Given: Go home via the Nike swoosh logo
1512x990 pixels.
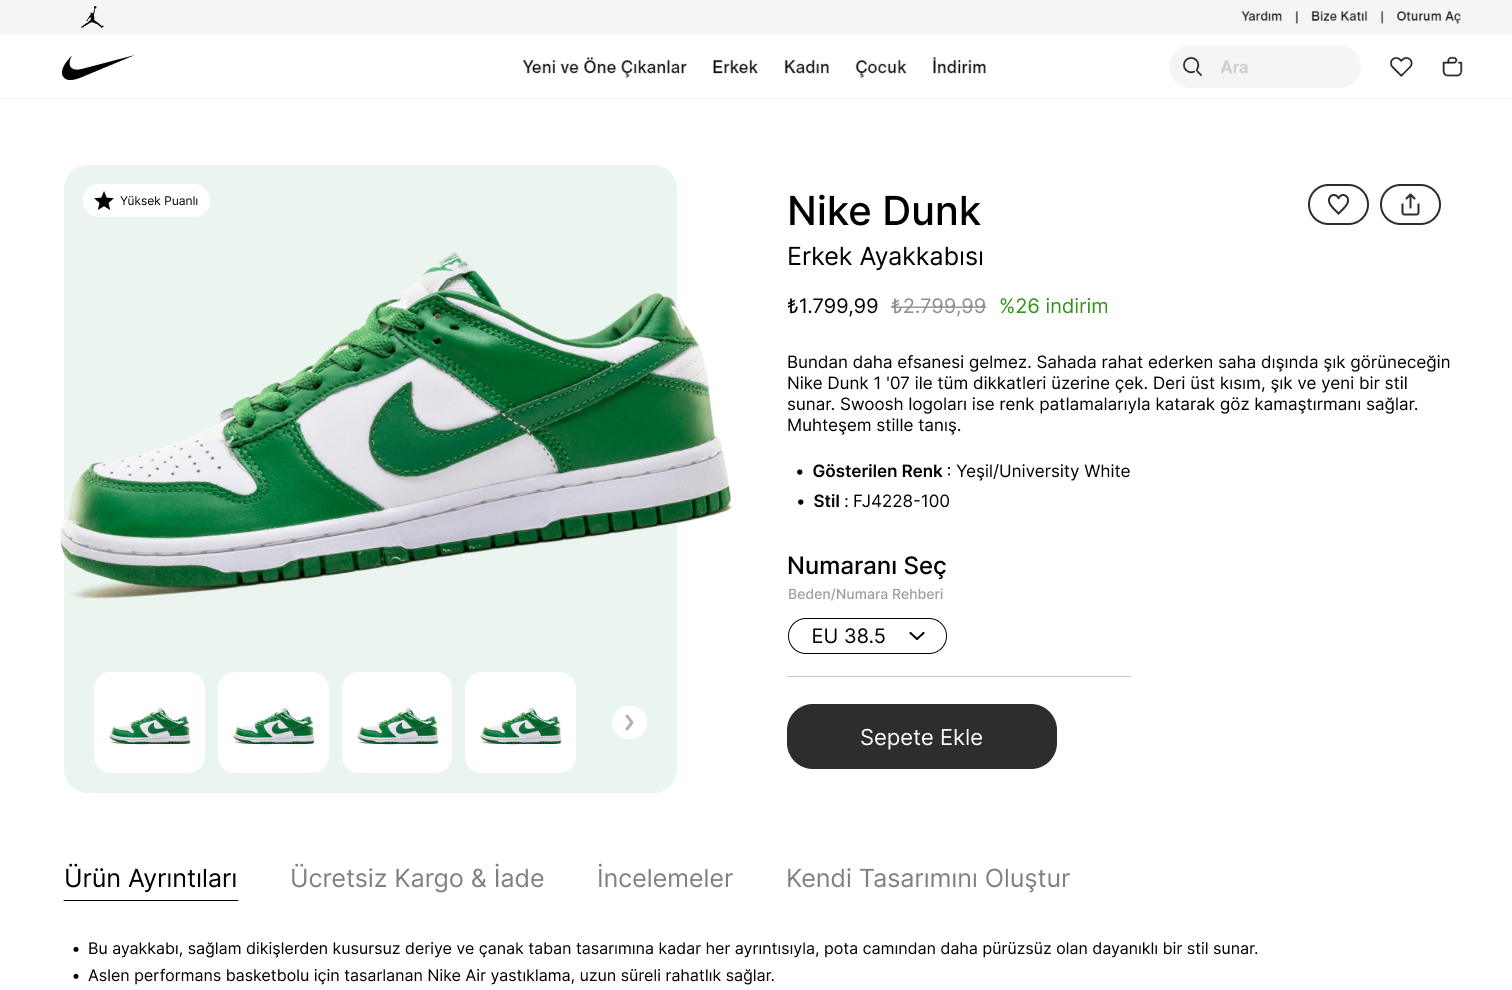Looking at the screenshot, I should point(98,67).
